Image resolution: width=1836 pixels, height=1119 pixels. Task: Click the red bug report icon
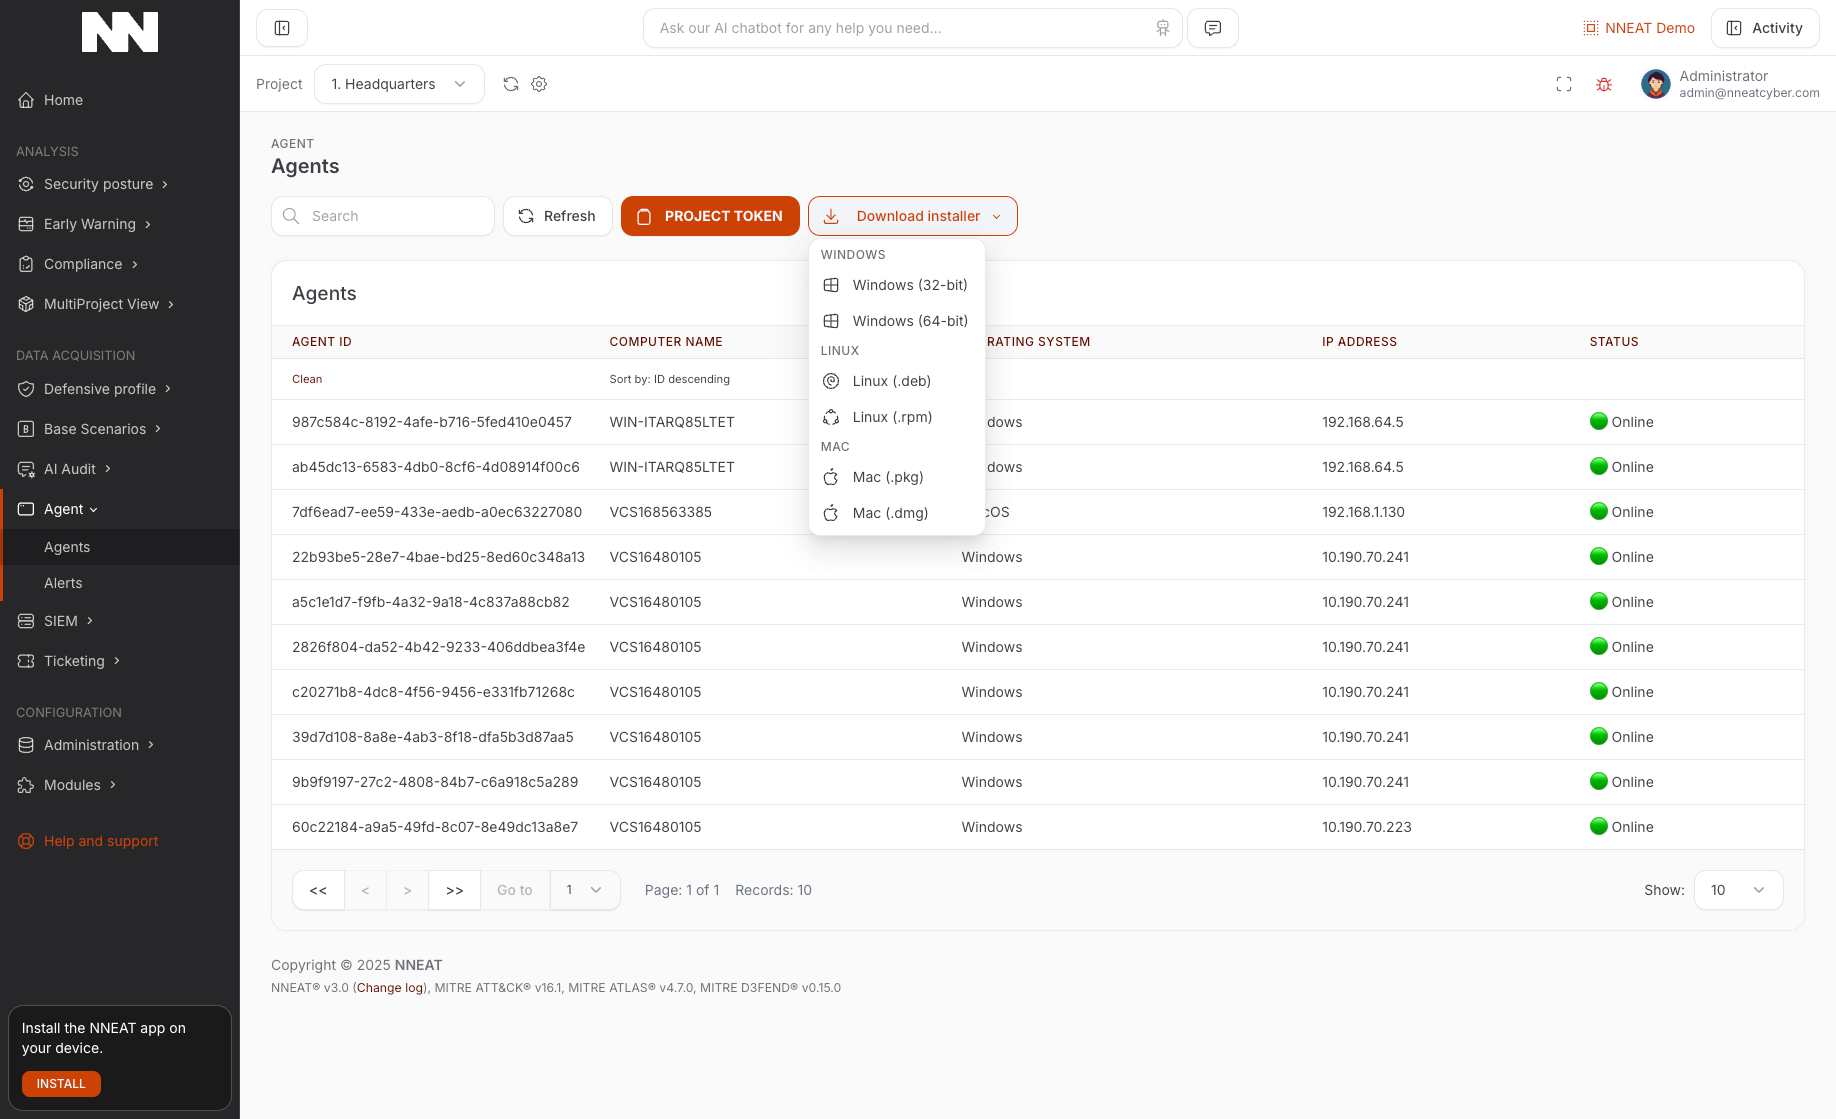1604,84
